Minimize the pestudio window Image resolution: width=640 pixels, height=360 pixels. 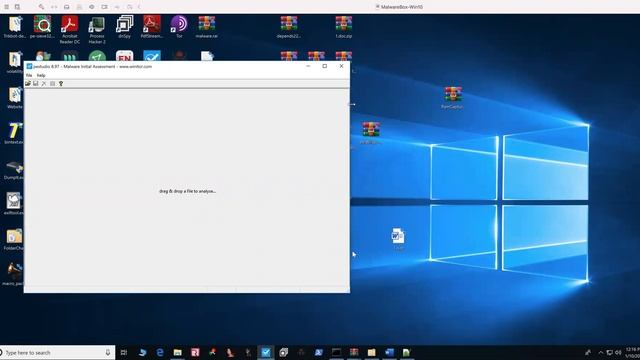pos(308,66)
